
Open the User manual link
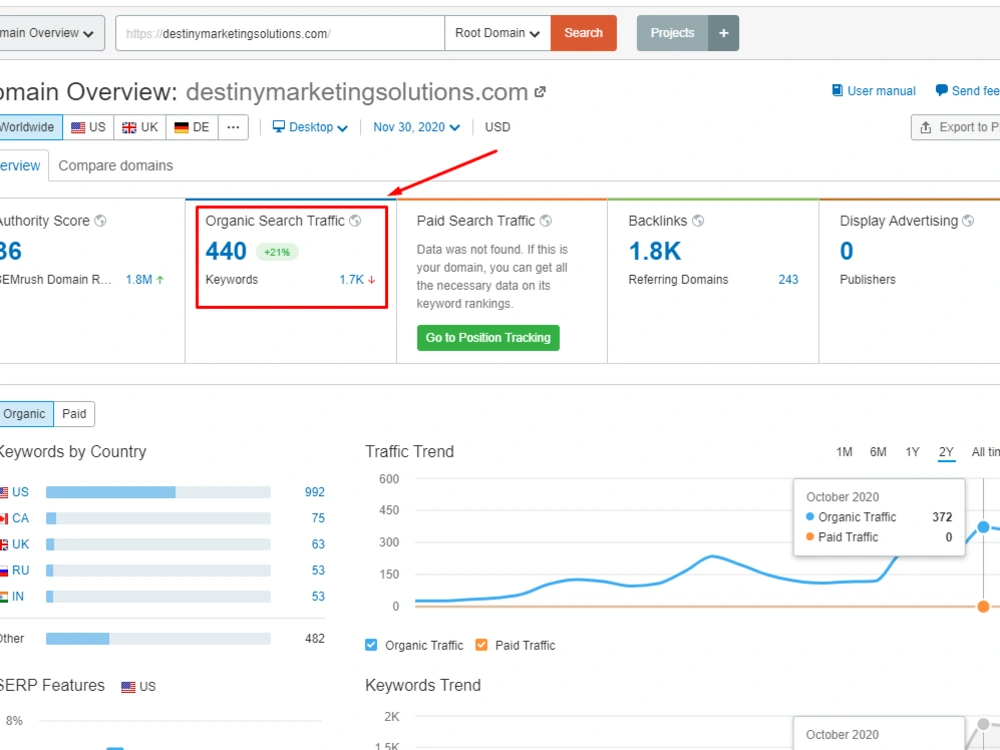pyautogui.click(x=881, y=91)
